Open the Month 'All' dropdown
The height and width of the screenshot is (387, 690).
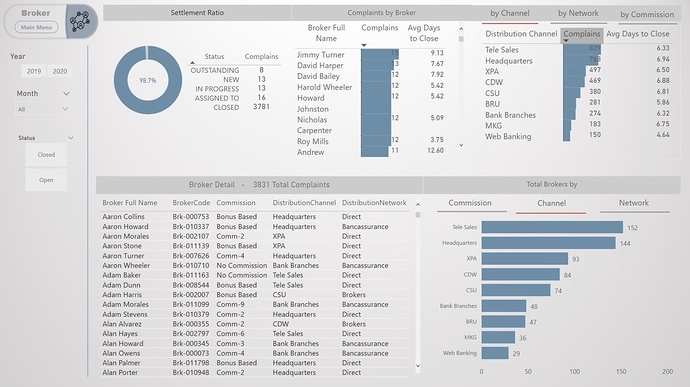coord(42,109)
